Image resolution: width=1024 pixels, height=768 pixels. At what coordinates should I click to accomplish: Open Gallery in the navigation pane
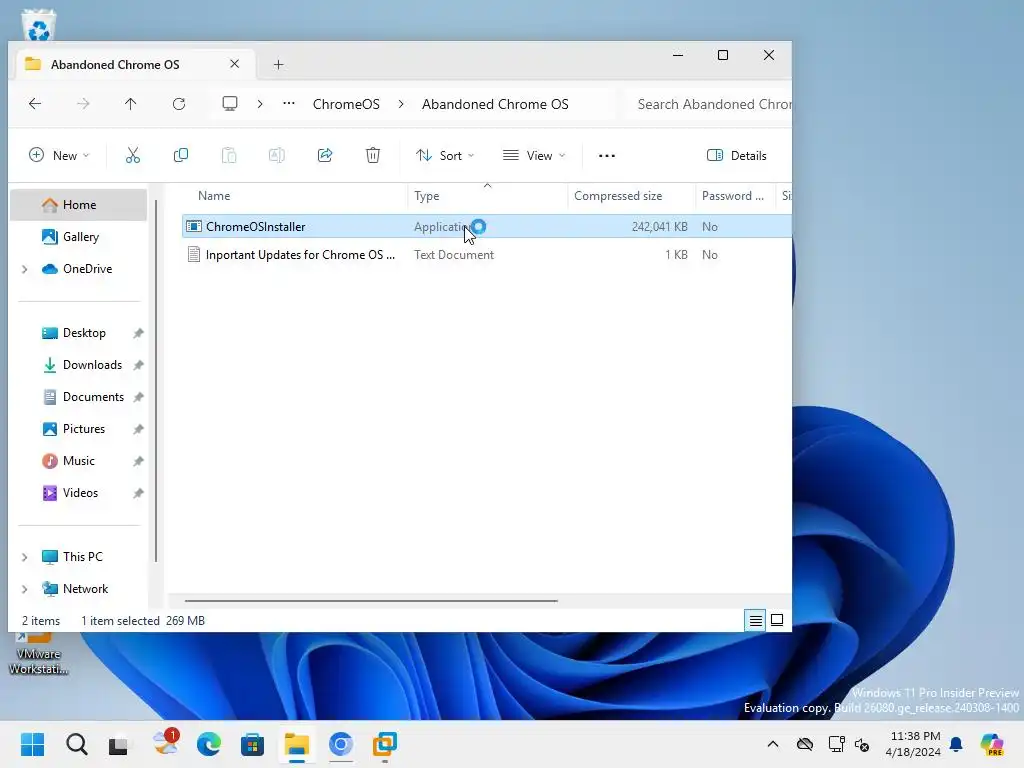(x=79, y=237)
